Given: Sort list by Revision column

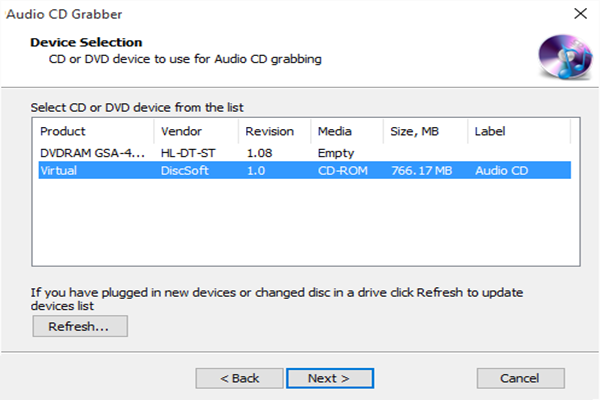Looking at the screenshot, I should click(x=274, y=131).
